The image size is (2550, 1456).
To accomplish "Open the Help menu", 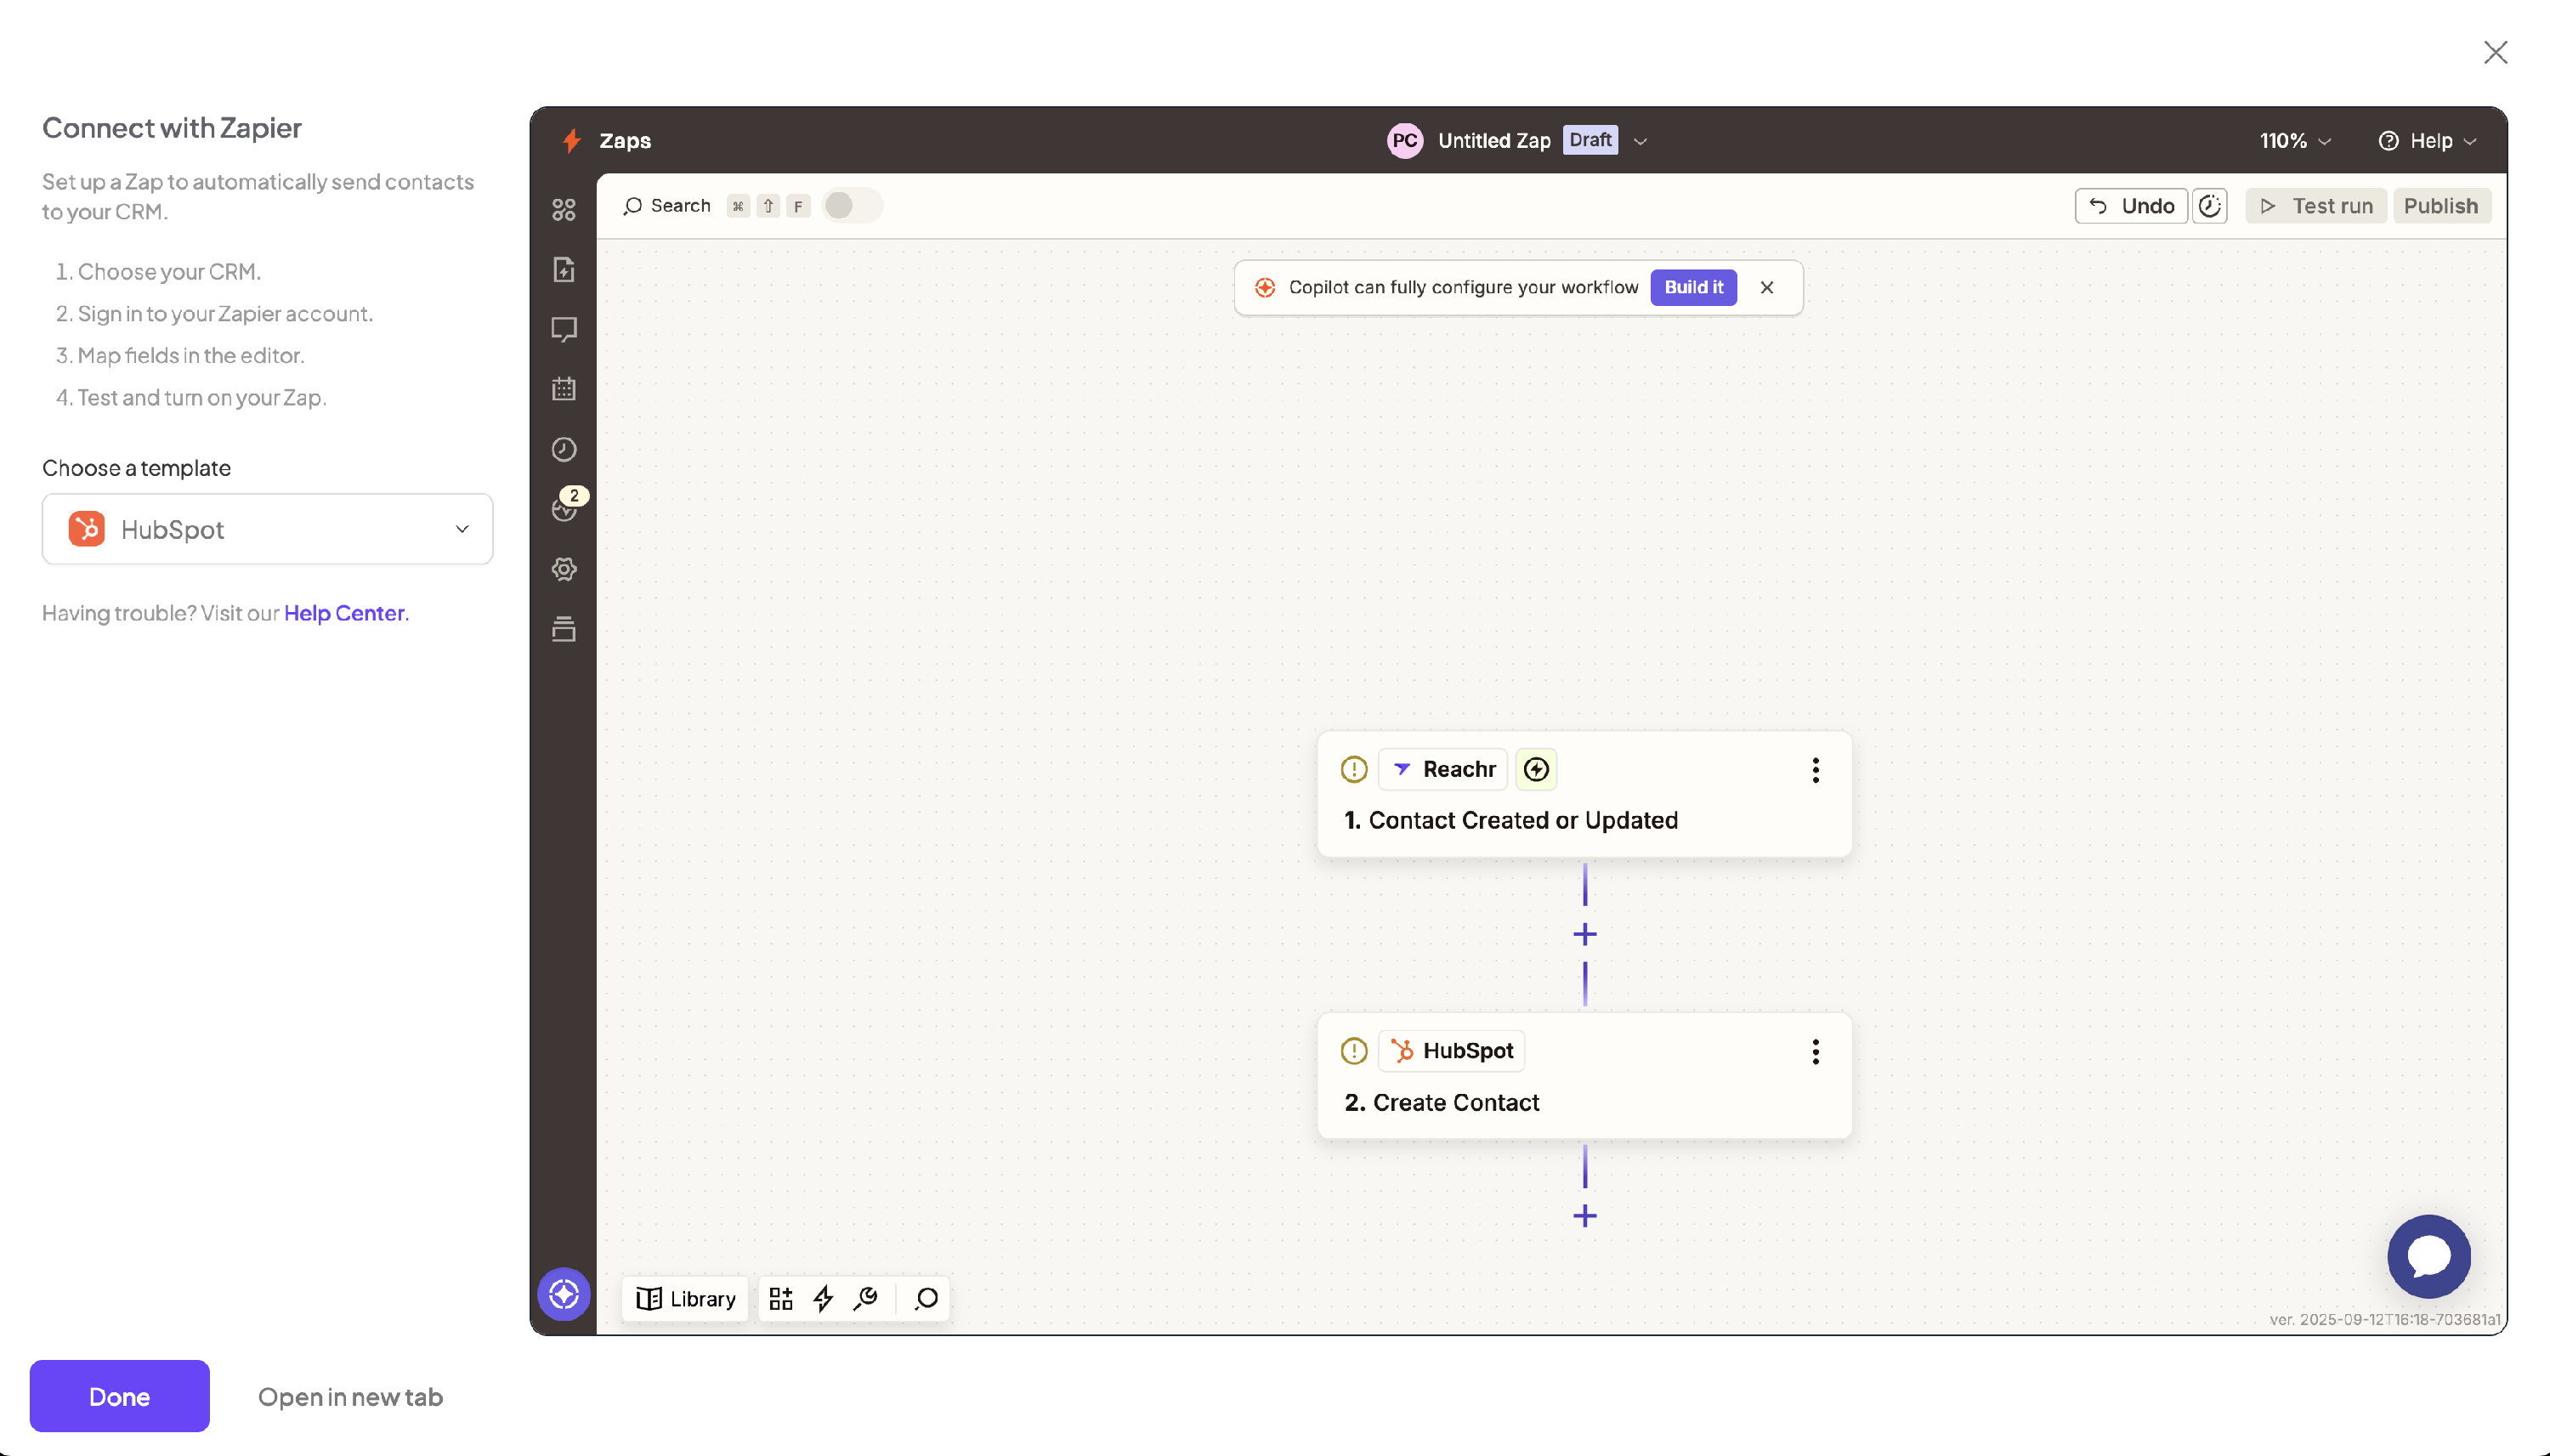I will (x=2427, y=141).
